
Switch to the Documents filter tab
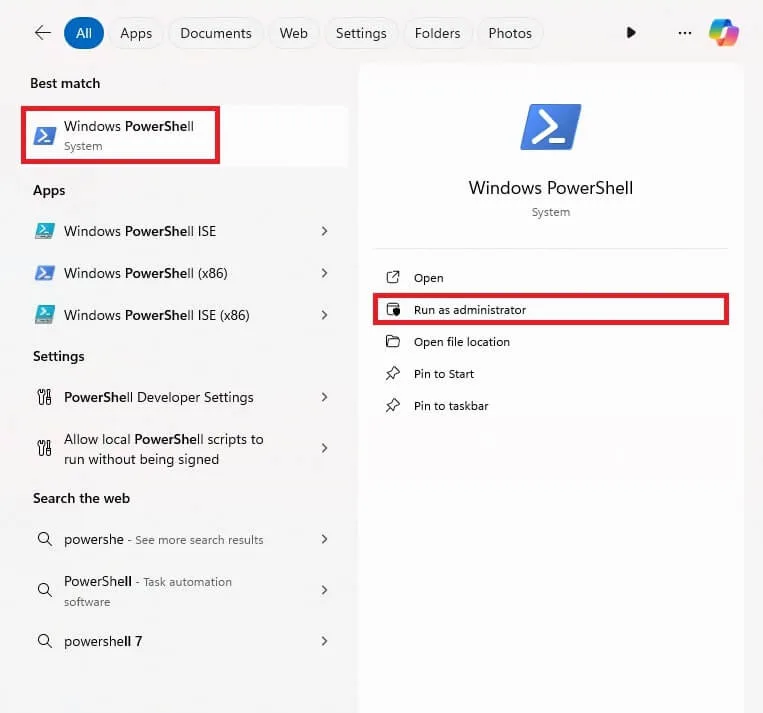click(216, 33)
